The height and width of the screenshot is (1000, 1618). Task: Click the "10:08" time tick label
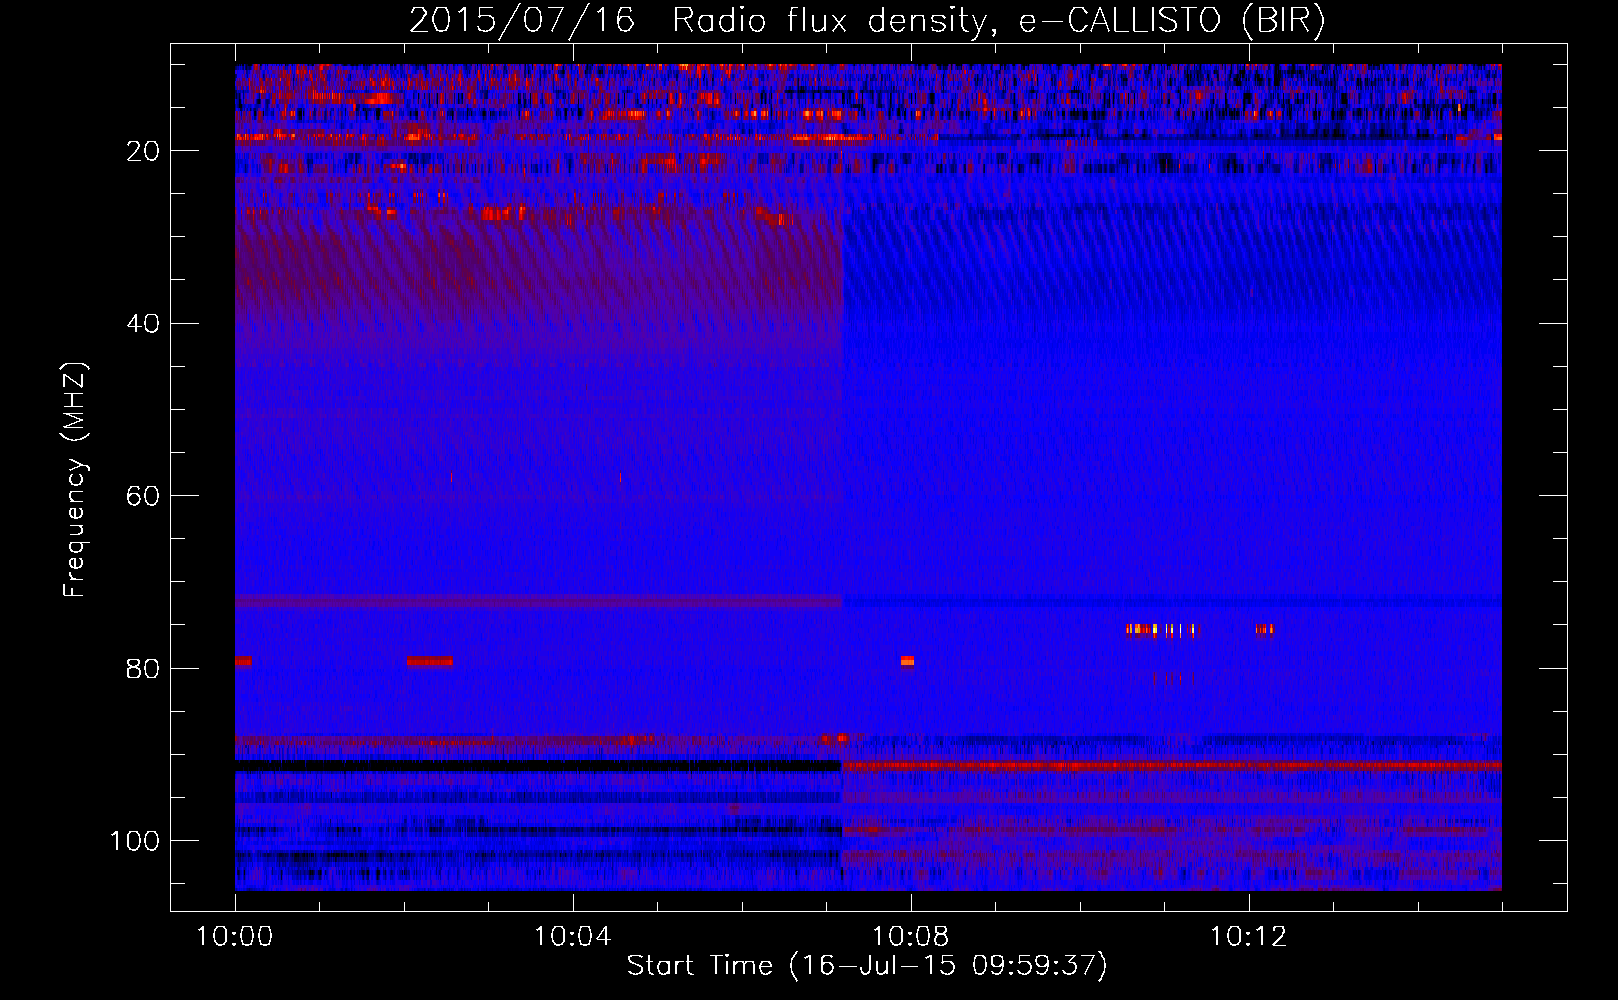click(911, 937)
